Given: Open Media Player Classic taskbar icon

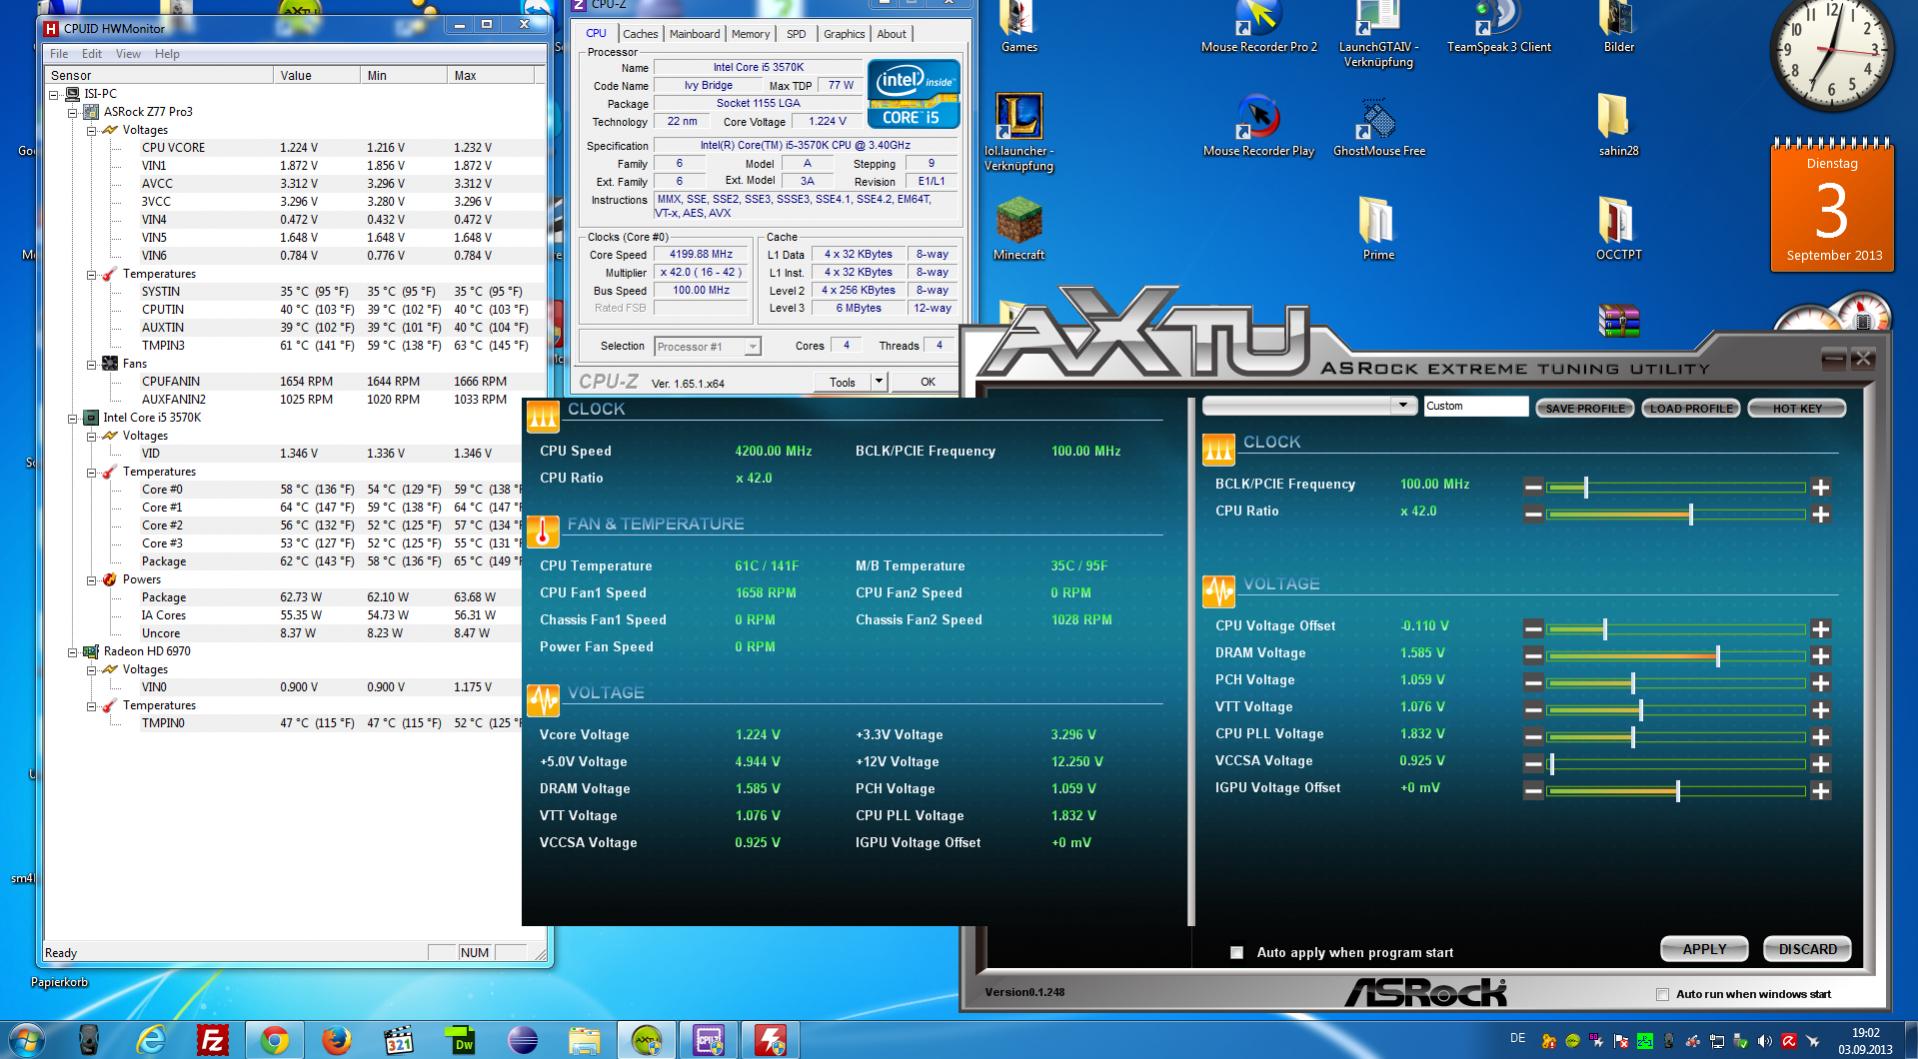Looking at the screenshot, I should 398,1040.
